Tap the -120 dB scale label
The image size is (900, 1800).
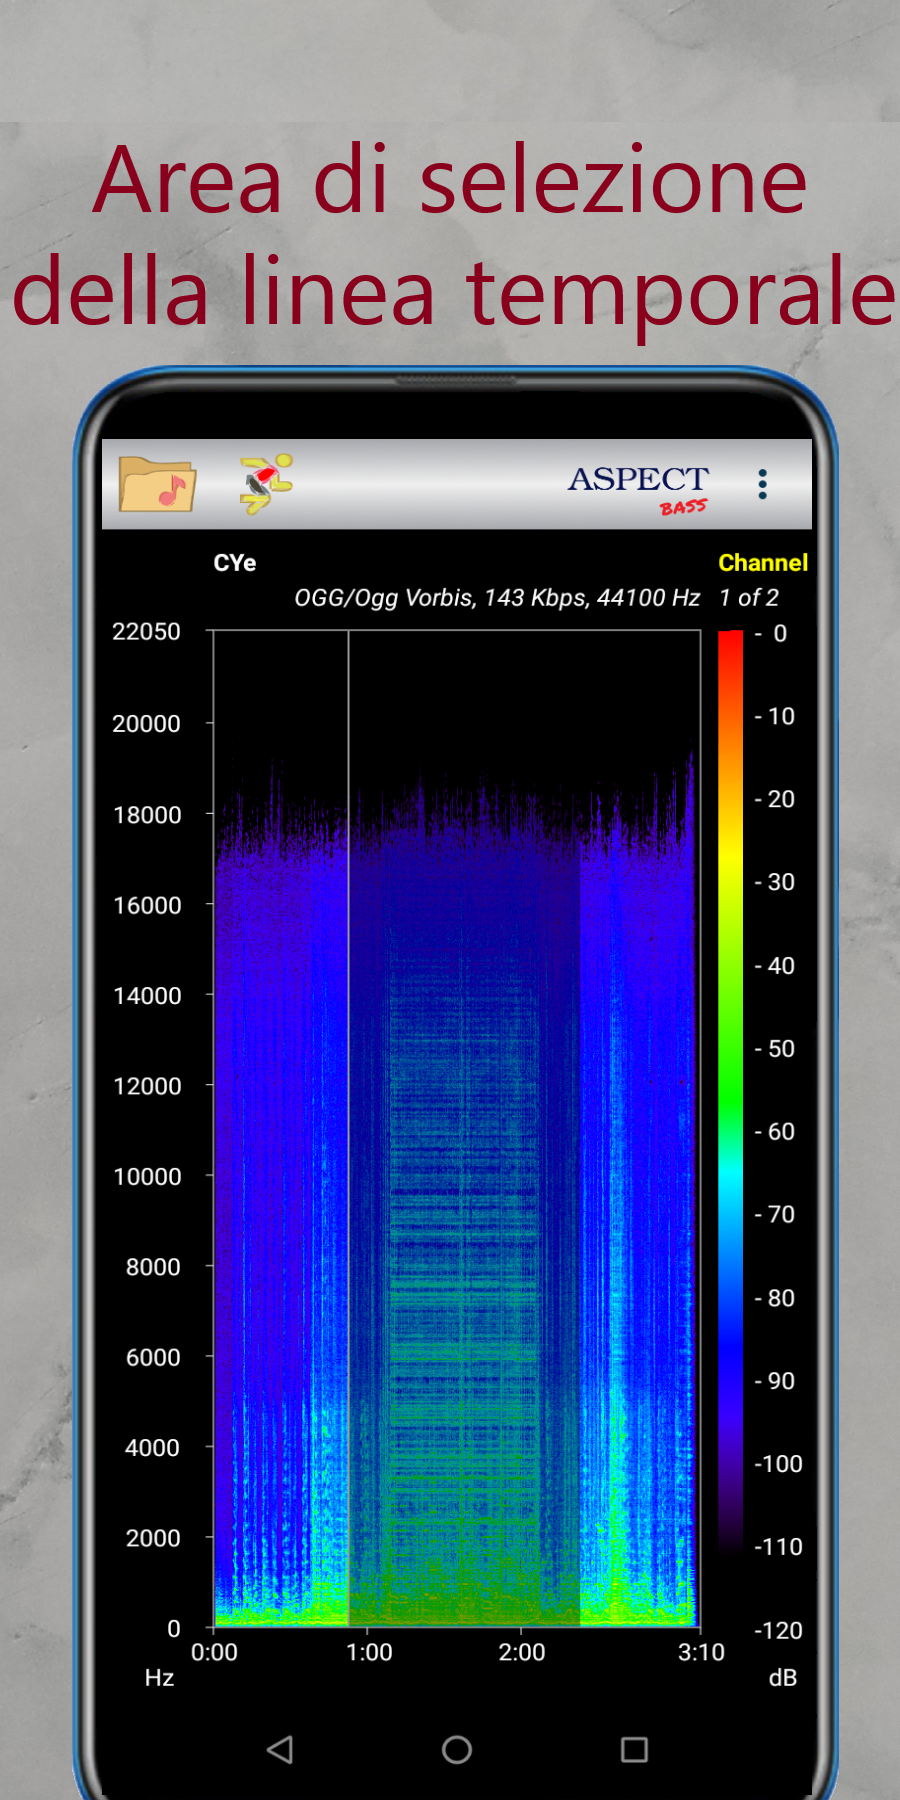[x=778, y=1631]
